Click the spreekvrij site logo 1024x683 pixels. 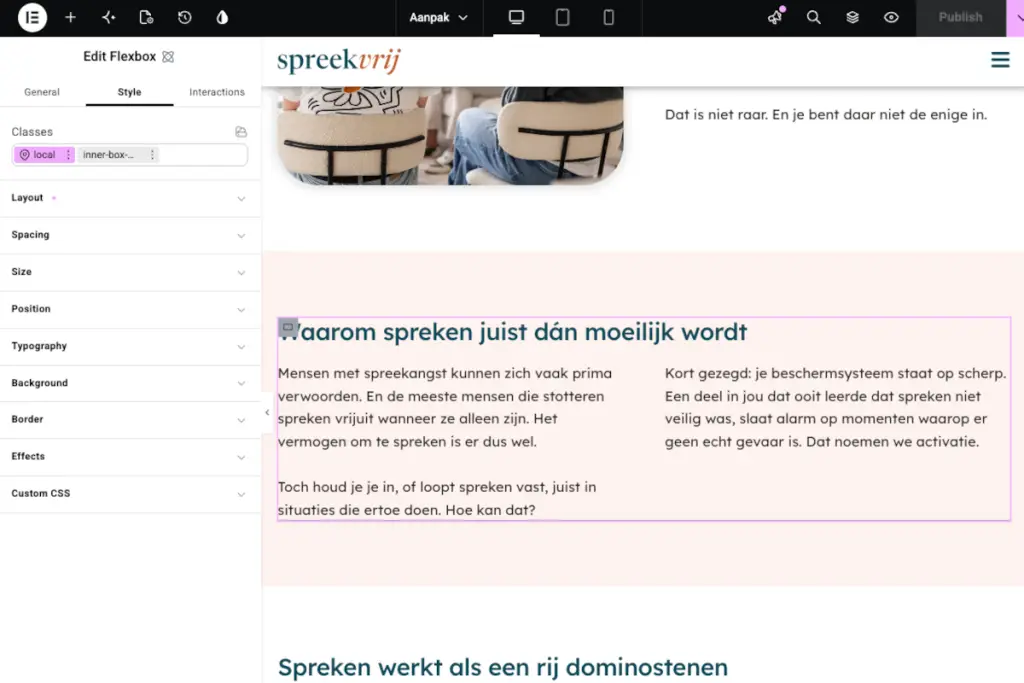[x=338, y=61]
